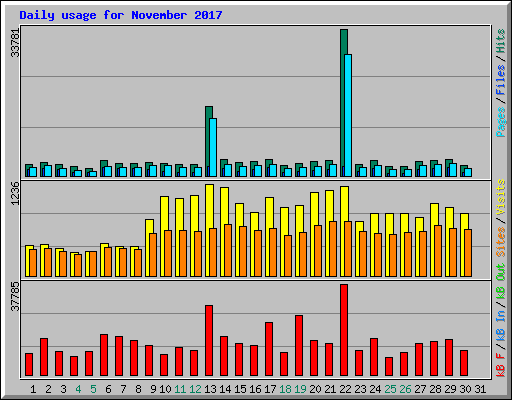Viewport: 512px width, 400px height.
Task: Click the red kB bar for day 2
Action: [x=44, y=357]
